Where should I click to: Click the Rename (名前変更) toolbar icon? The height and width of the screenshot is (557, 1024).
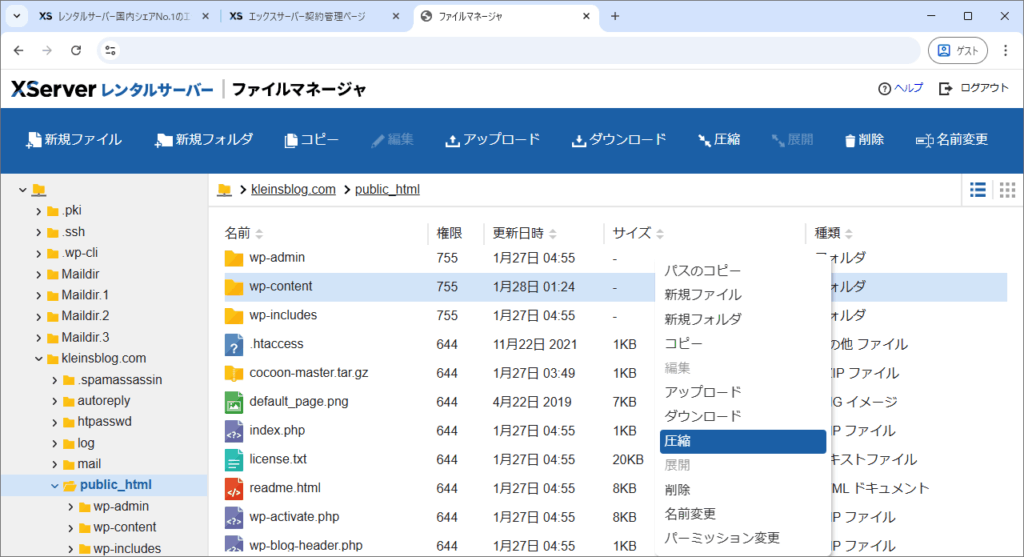(x=924, y=140)
